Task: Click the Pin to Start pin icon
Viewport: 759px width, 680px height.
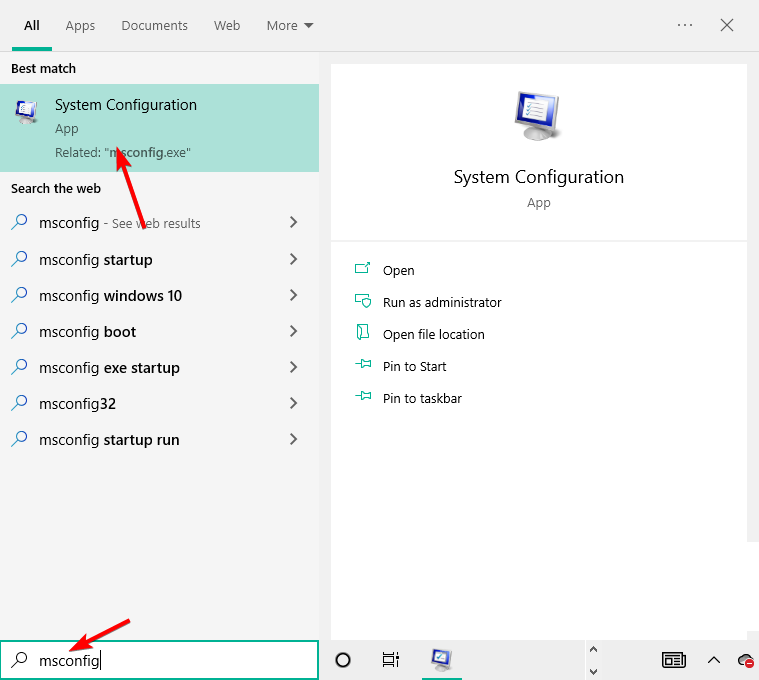Action: (x=363, y=364)
